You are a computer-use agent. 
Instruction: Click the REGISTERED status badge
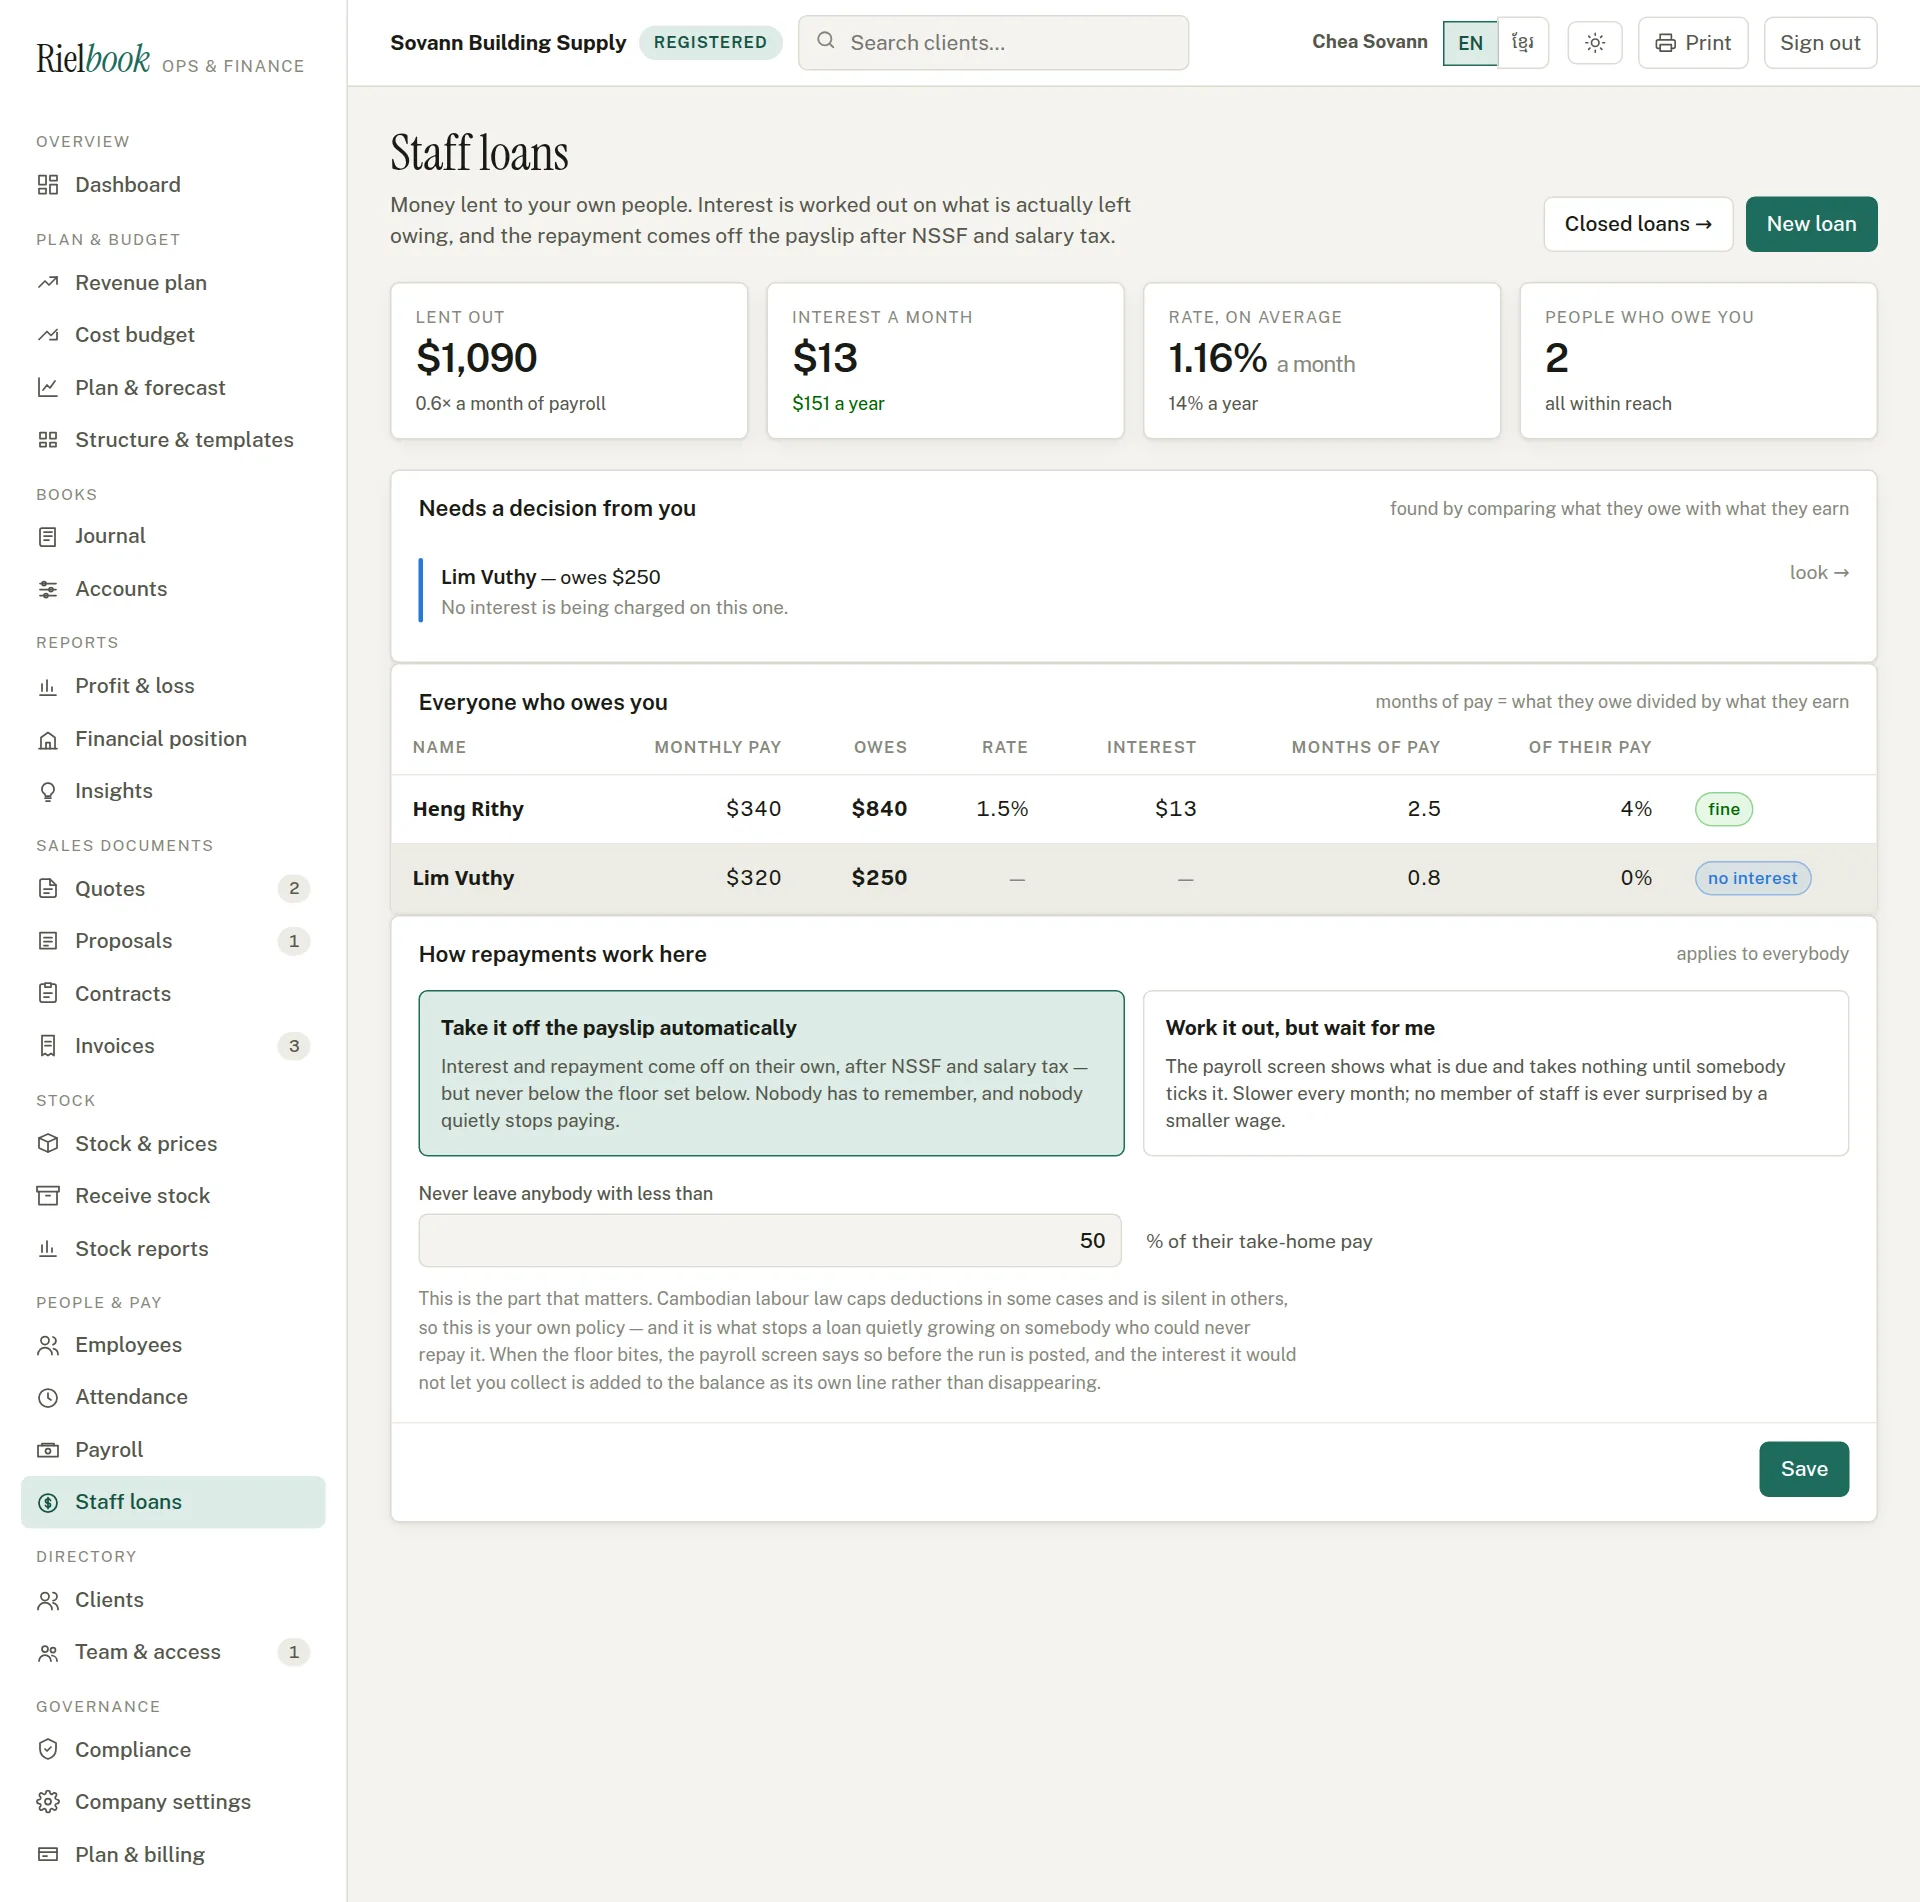click(x=710, y=43)
